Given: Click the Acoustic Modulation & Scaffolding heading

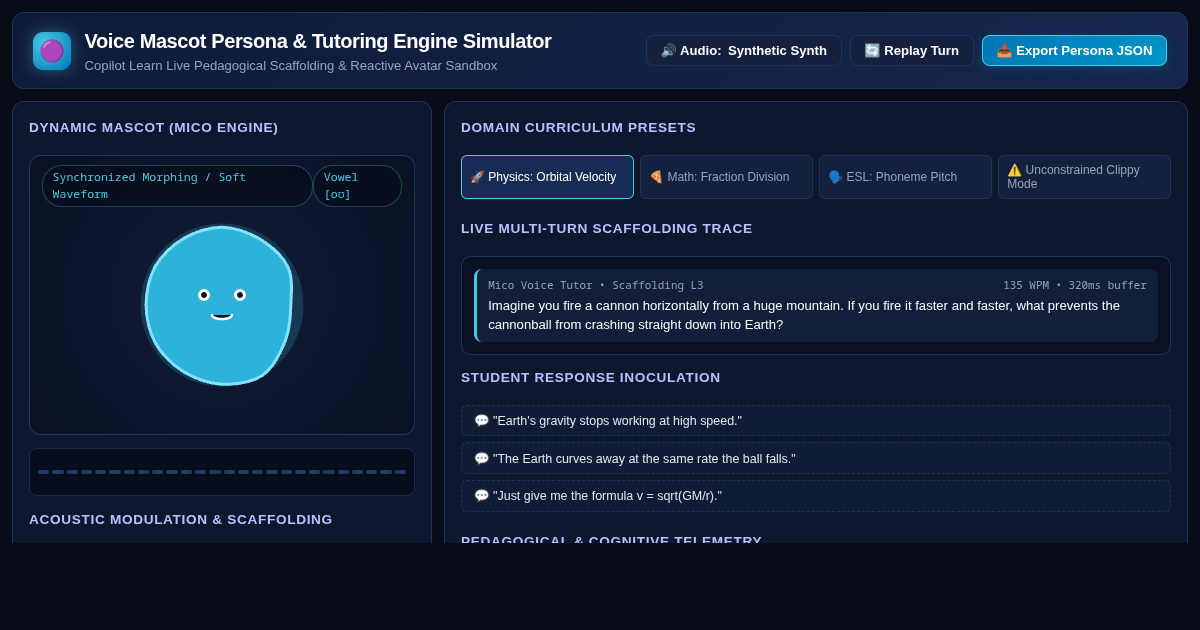Looking at the screenshot, I should 181,520.
